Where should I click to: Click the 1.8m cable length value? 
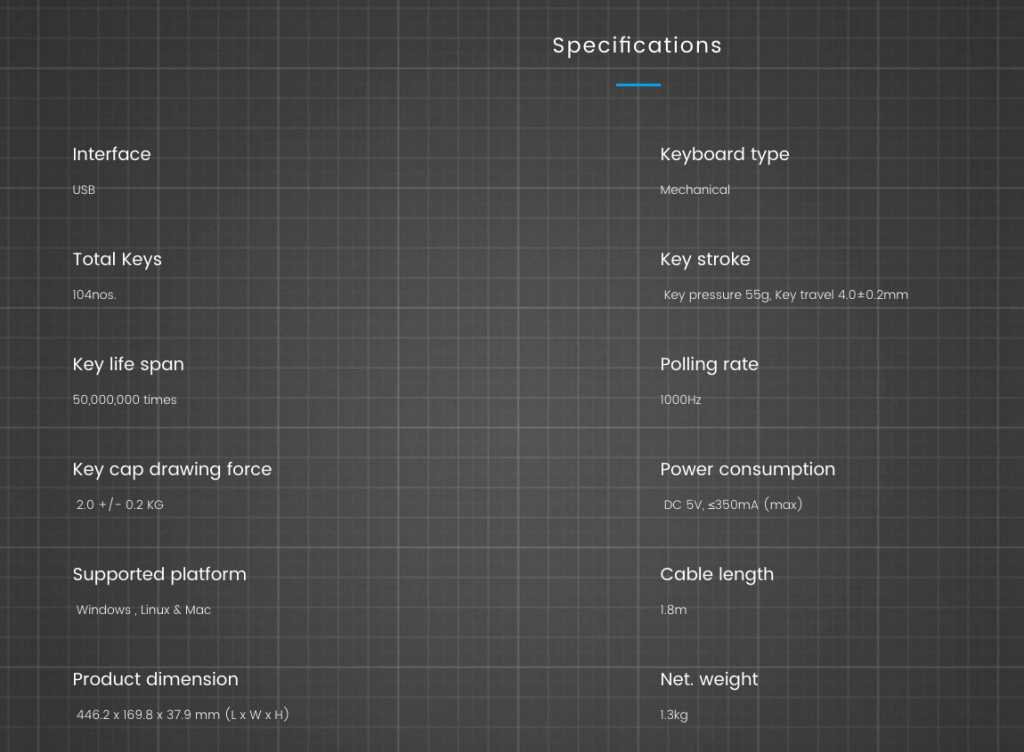[673, 610]
